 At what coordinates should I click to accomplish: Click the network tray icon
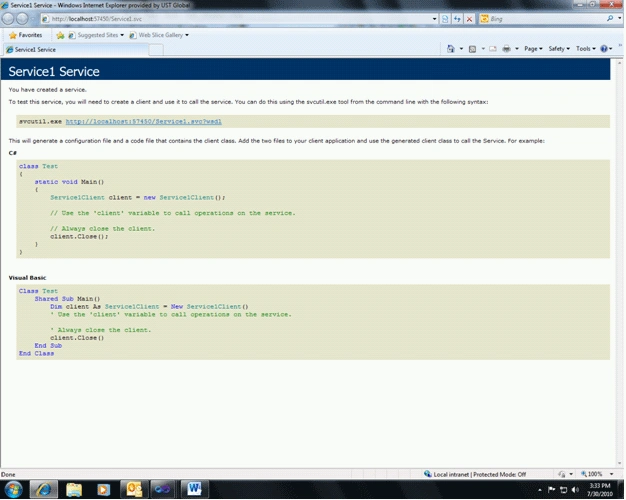click(x=564, y=490)
